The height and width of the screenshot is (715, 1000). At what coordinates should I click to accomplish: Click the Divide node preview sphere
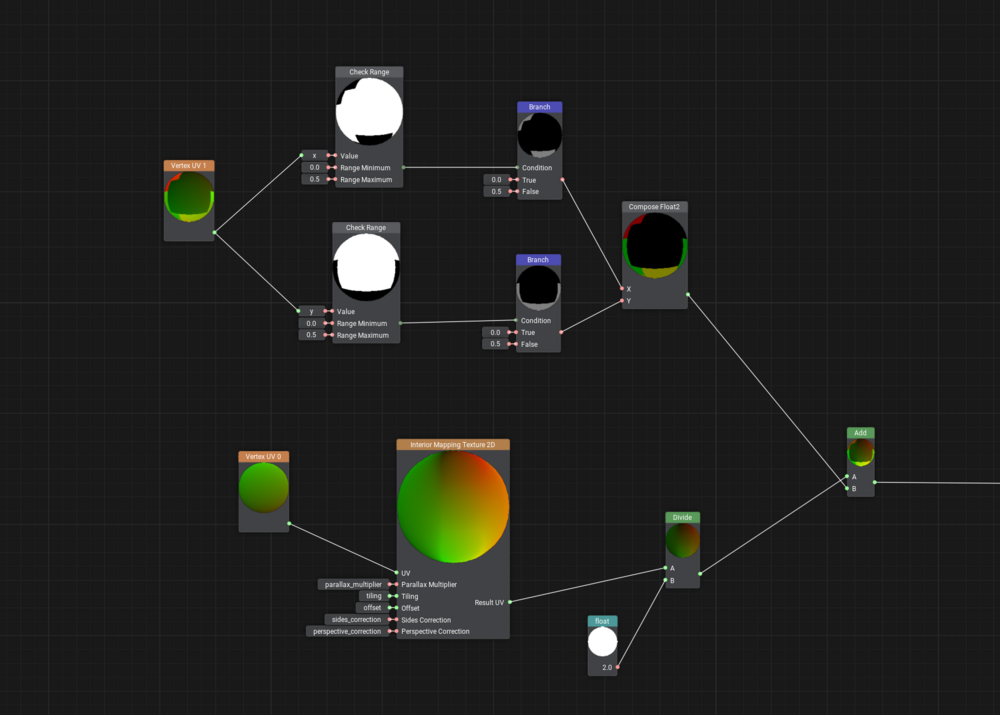(x=682, y=541)
